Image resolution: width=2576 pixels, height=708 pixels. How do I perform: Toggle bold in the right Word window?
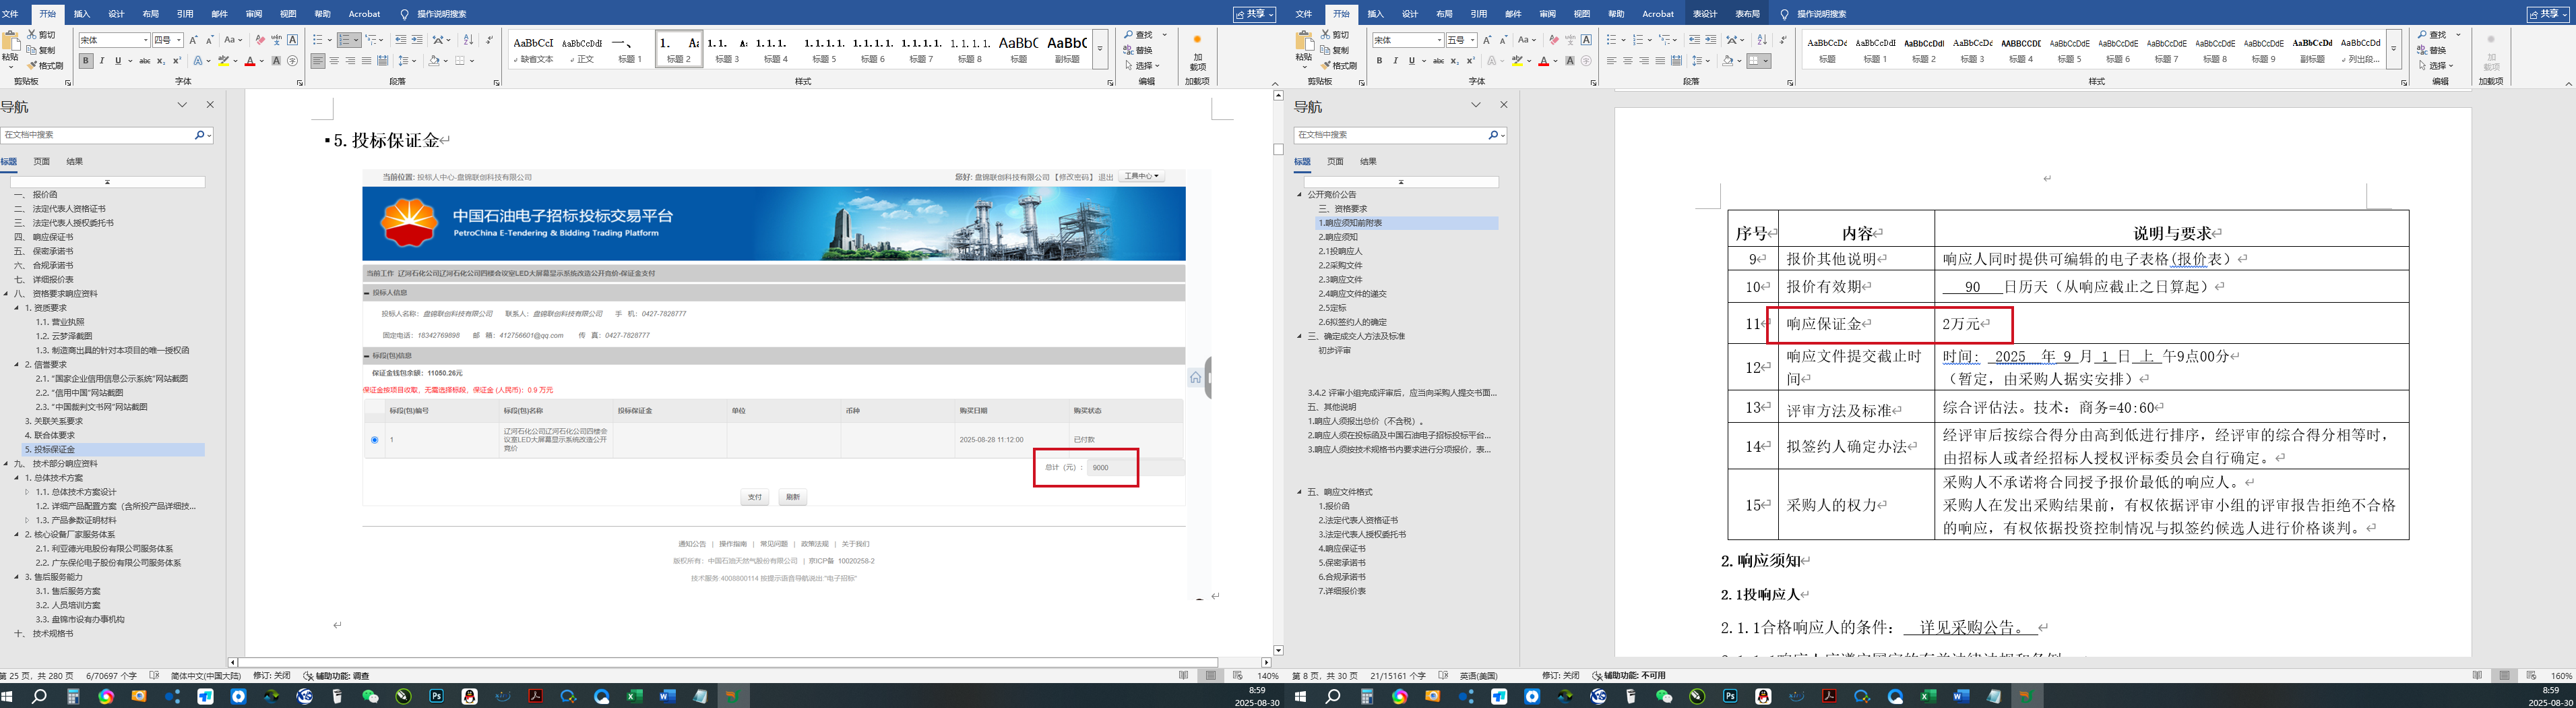click(1380, 61)
